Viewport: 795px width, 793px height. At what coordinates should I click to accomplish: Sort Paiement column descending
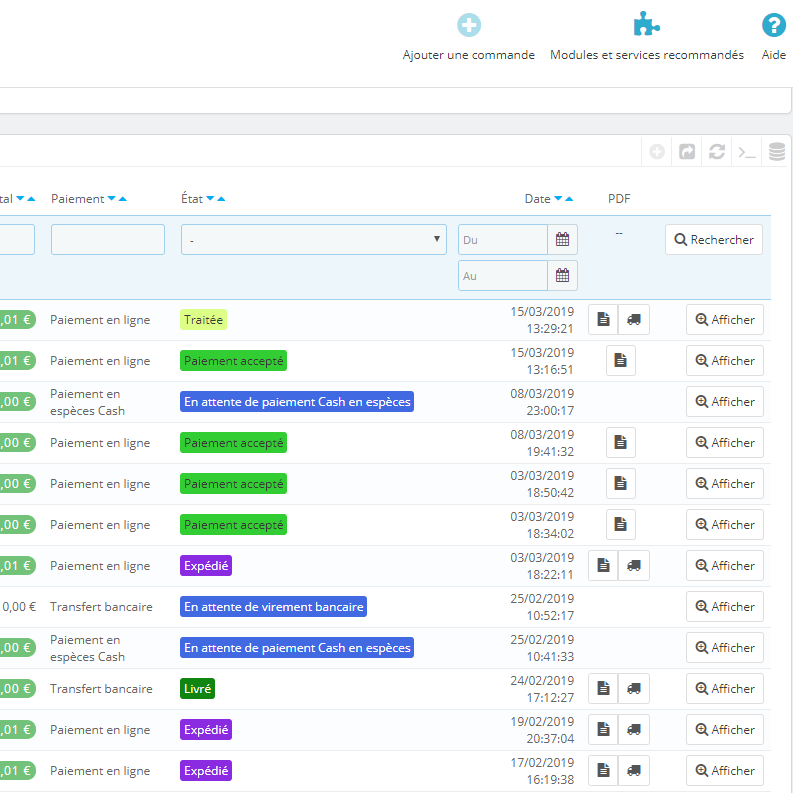click(x=112, y=199)
